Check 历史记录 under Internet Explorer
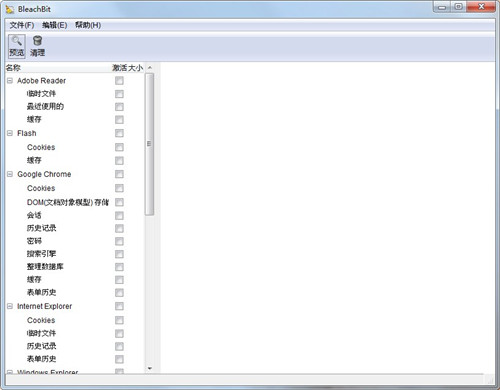 coord(119,346)
